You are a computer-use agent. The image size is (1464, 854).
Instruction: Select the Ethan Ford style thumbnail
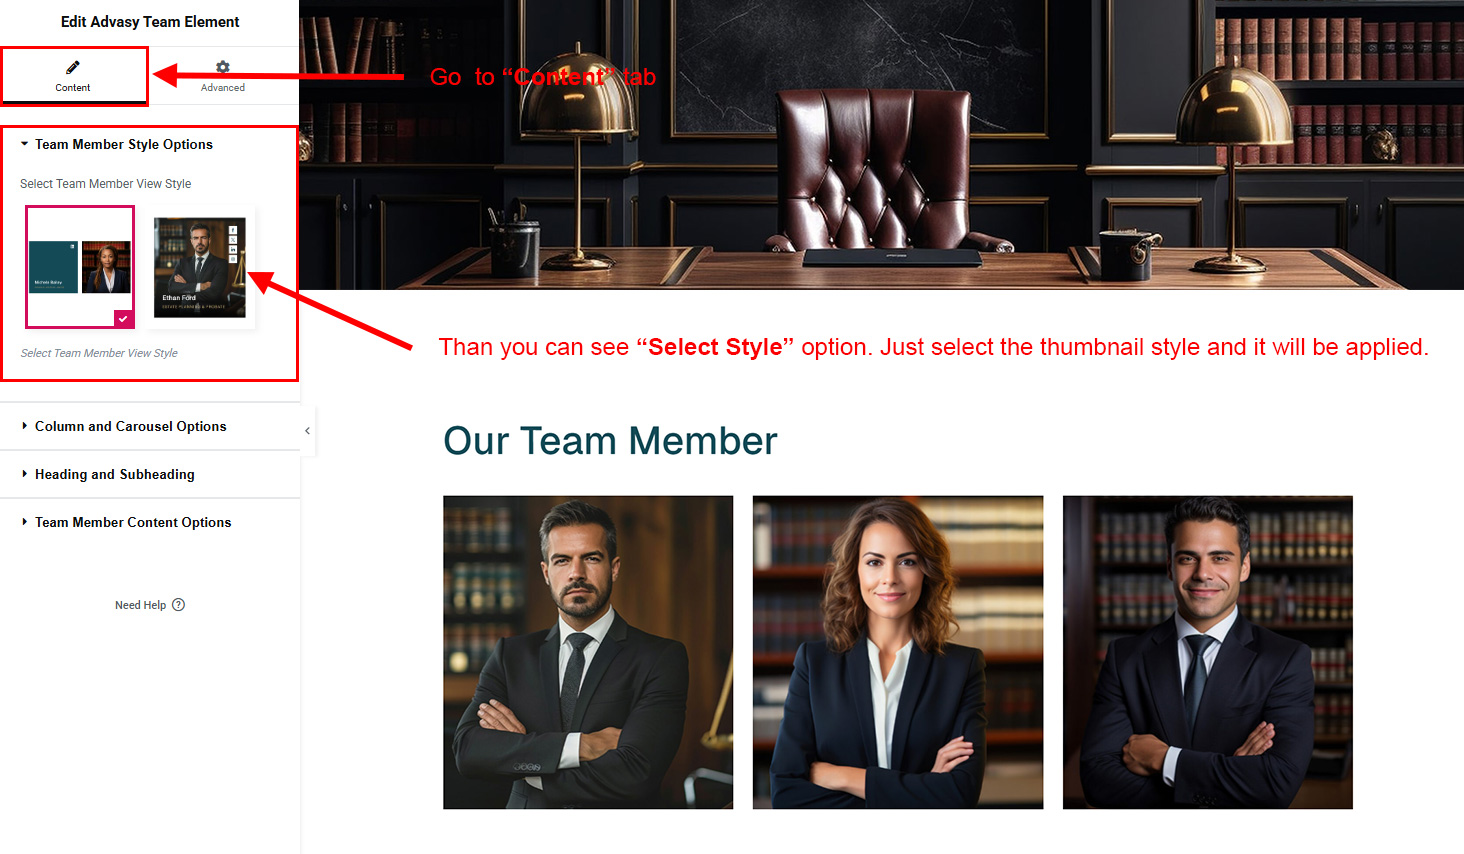(200, 267)
